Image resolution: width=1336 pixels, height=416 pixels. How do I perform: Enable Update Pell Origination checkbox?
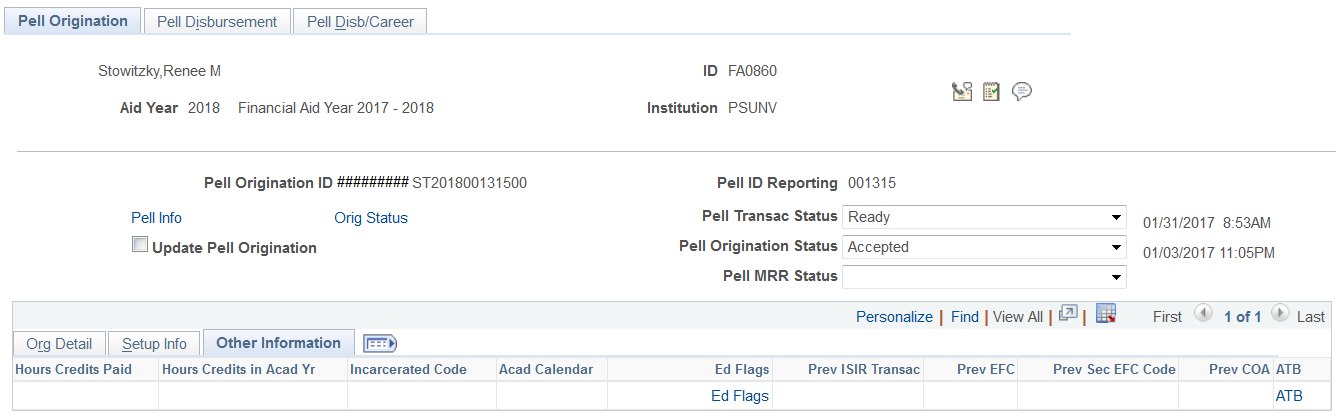[x=140, y=245]
